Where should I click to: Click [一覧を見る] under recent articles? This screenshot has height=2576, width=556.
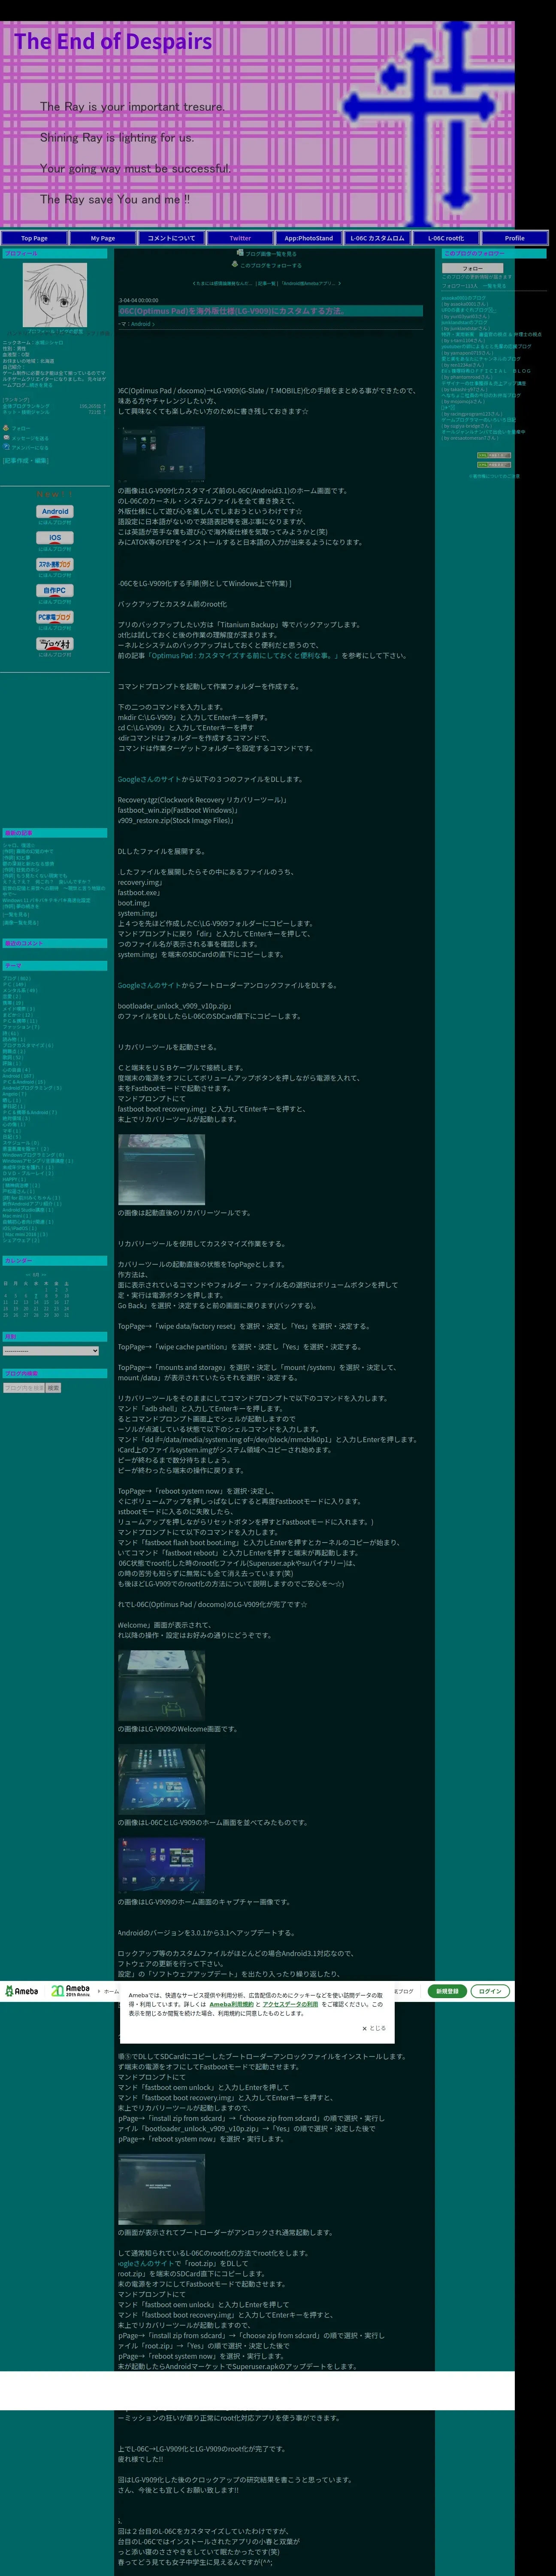click(x=16, y=914)
